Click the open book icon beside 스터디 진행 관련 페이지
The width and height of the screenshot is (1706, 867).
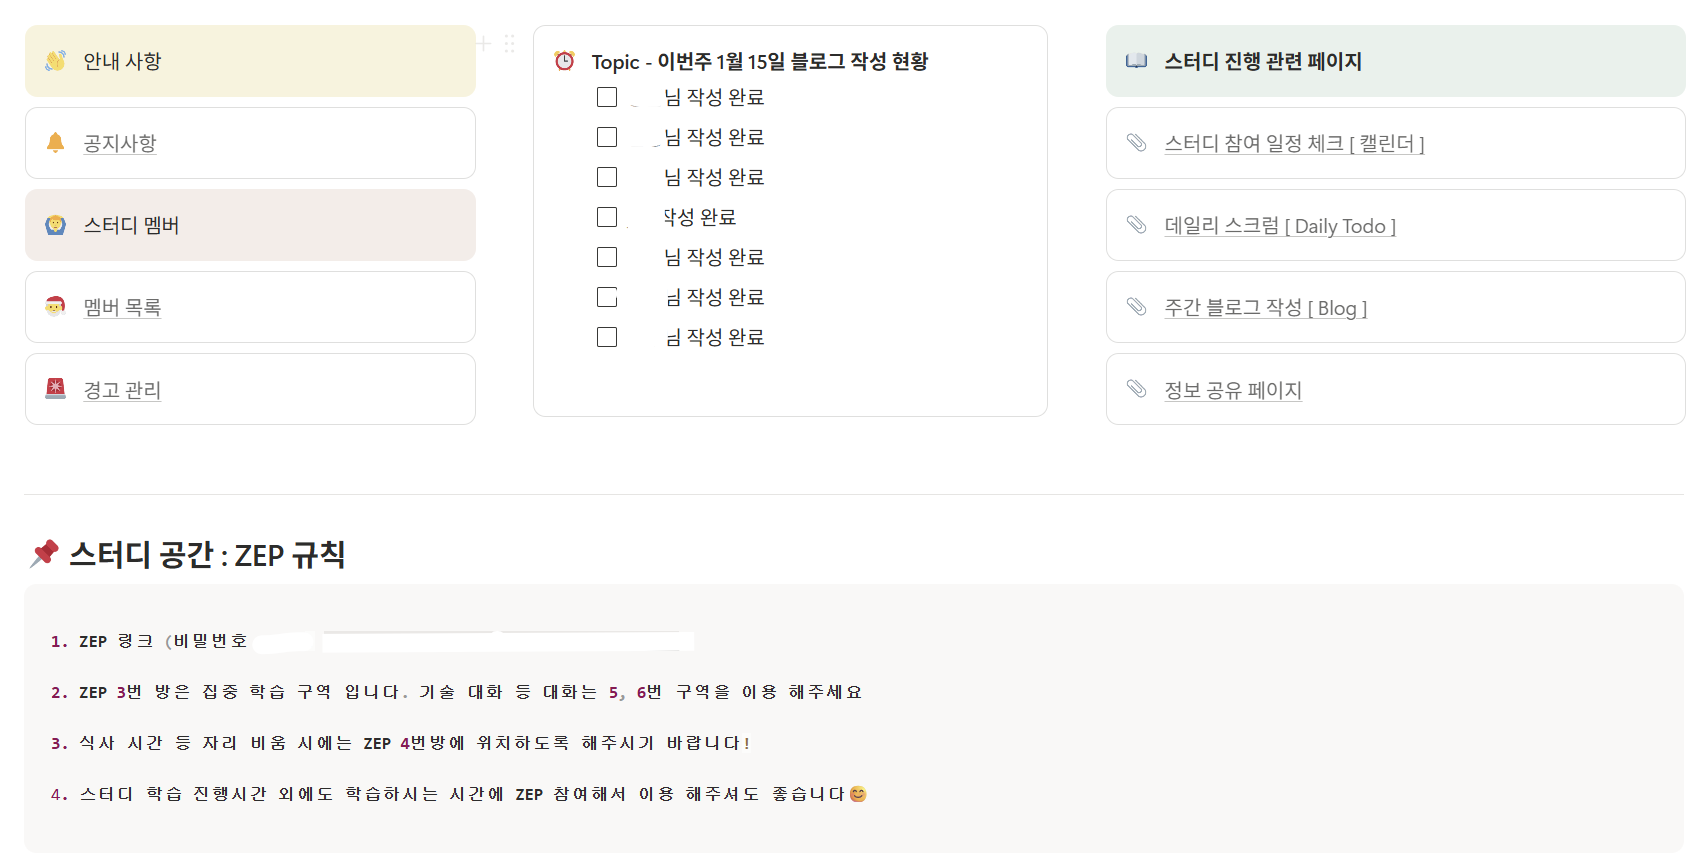pyautogui.click(x=1136, y=61)
